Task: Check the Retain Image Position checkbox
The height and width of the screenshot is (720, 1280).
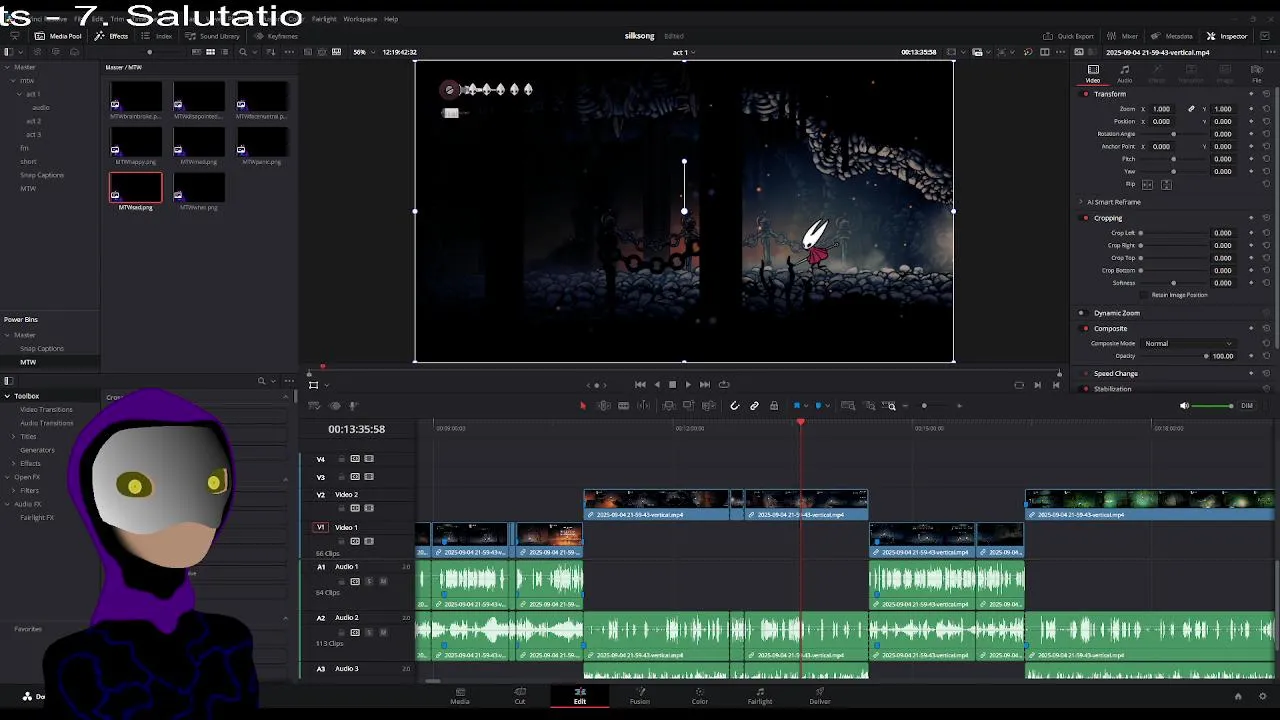Action: [1146, 295]
